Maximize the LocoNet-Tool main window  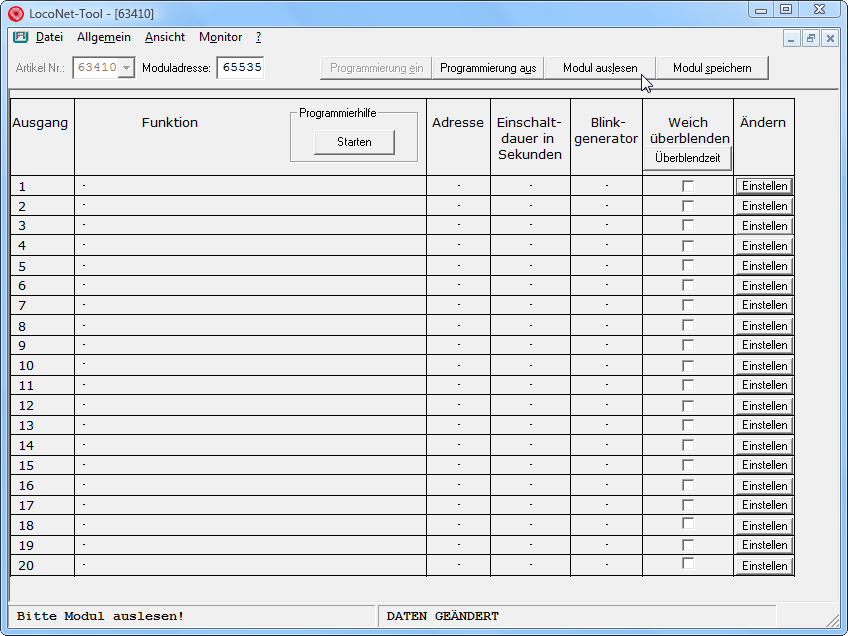click(786, 10)
